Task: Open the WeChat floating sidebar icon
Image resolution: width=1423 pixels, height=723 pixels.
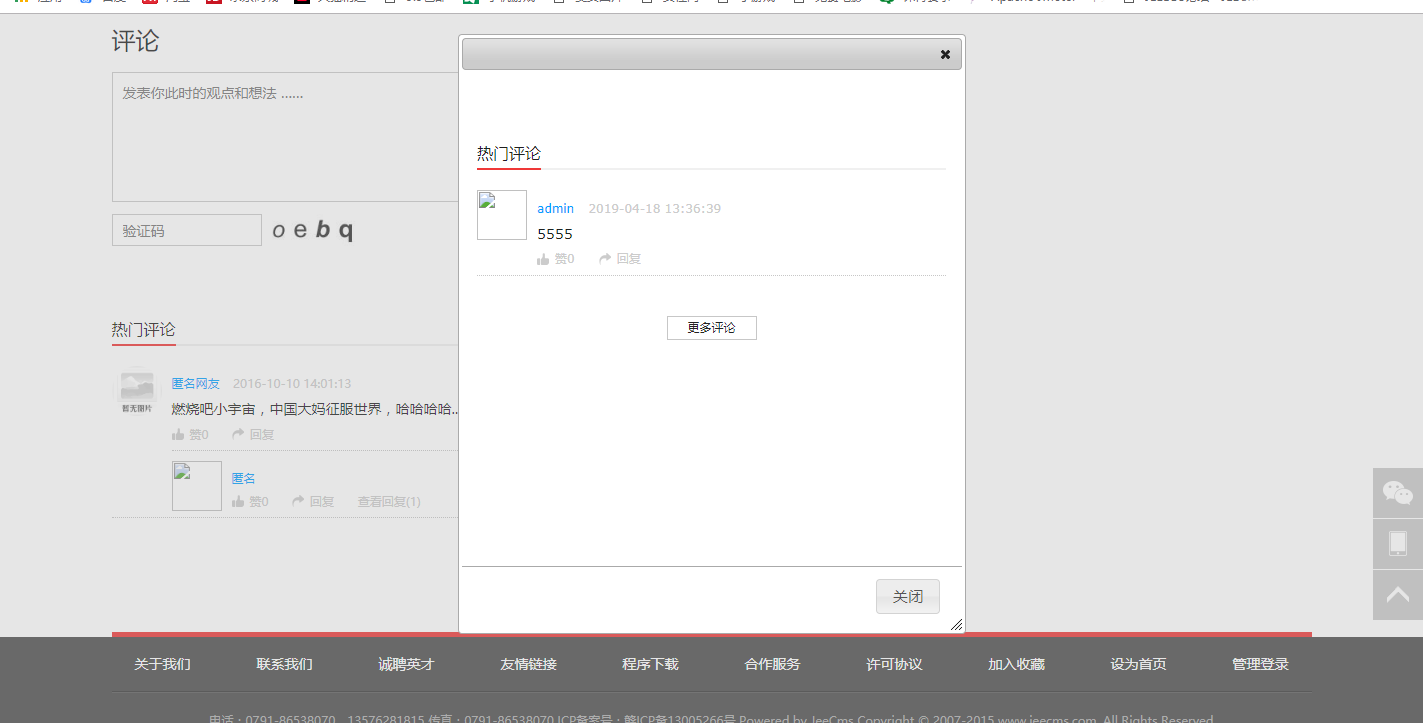Action: 1398,492
